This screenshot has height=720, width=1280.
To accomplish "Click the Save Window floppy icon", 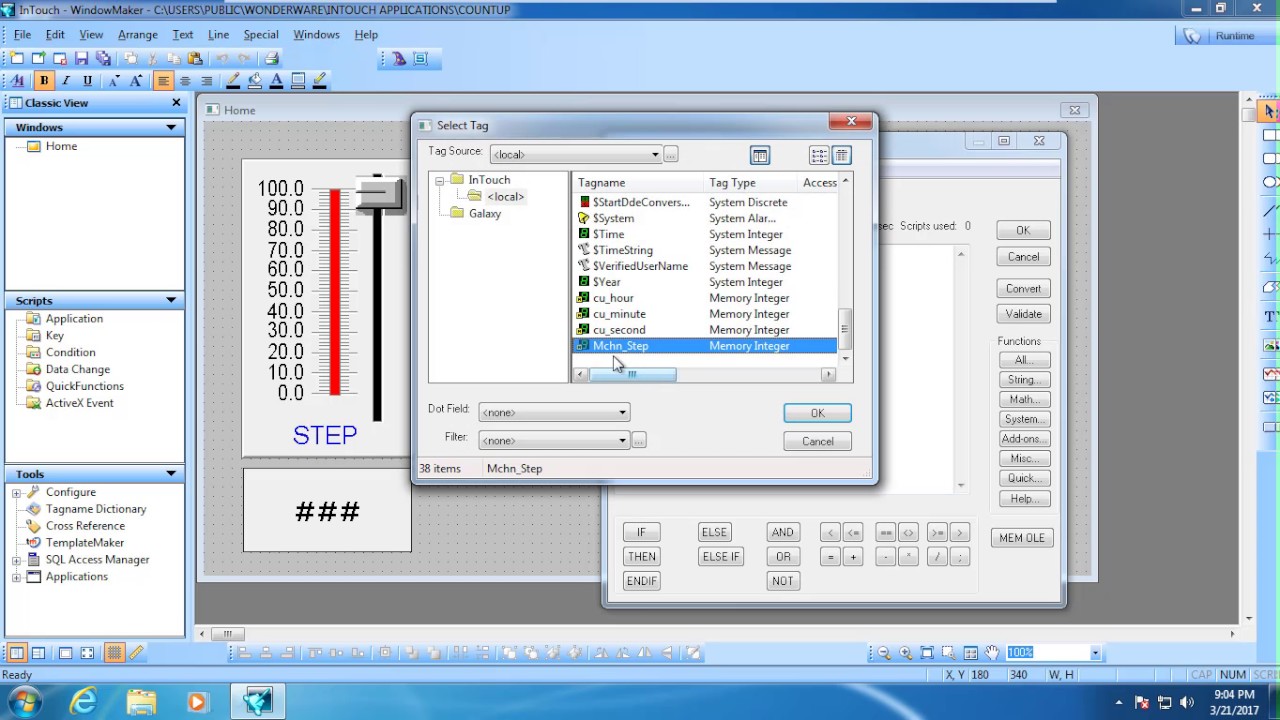I will pos(82,59).
